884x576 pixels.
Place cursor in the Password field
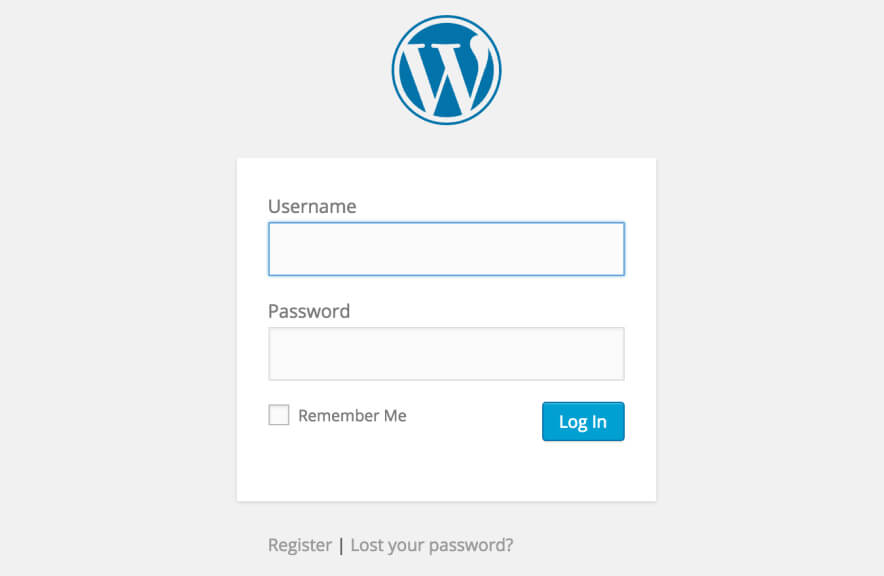pyautogui.click(x=446, y=354)
